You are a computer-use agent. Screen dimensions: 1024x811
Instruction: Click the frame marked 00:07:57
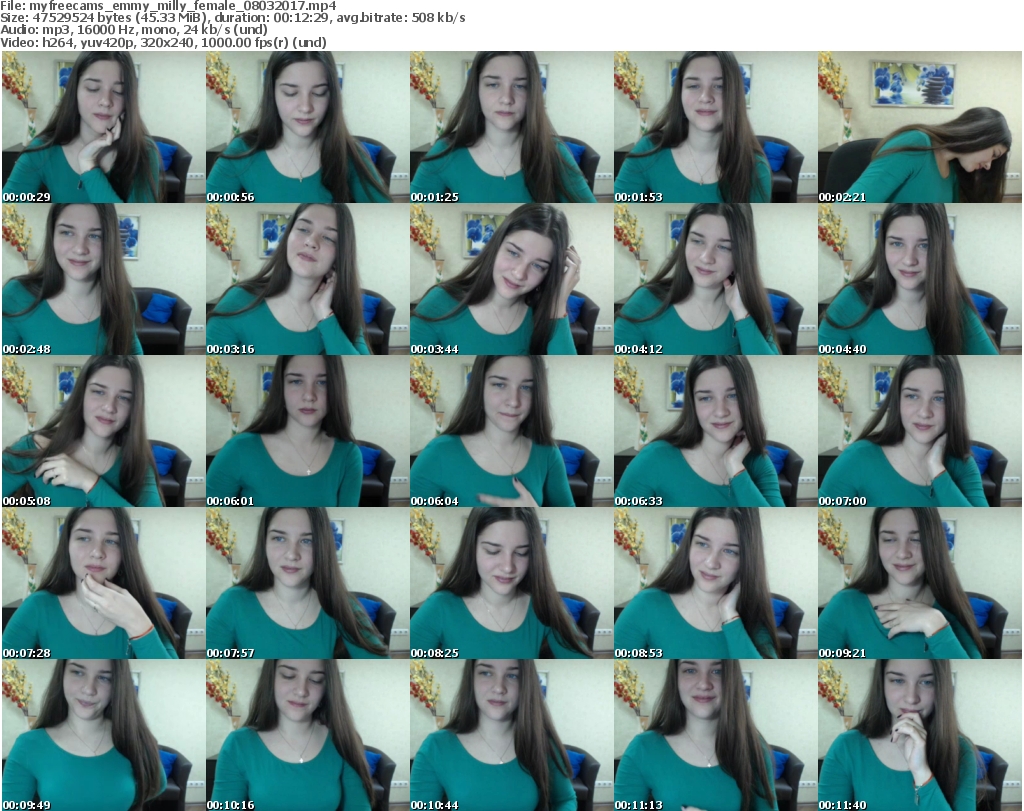(307, 583)
